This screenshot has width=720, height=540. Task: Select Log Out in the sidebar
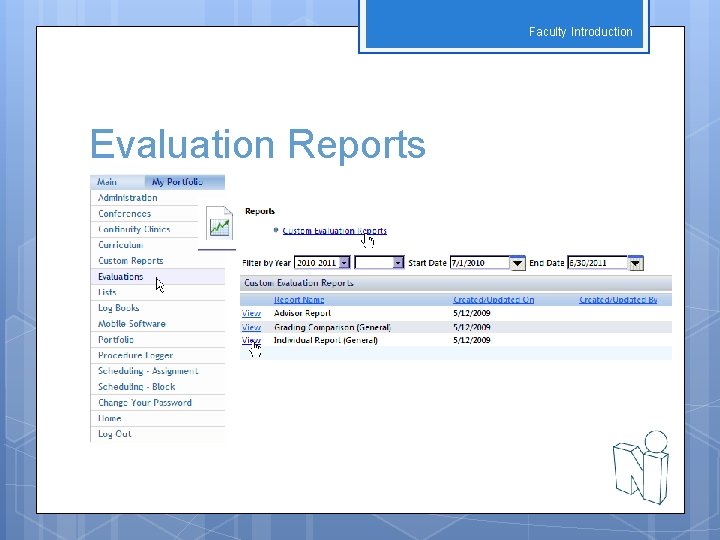click(115, 434)
